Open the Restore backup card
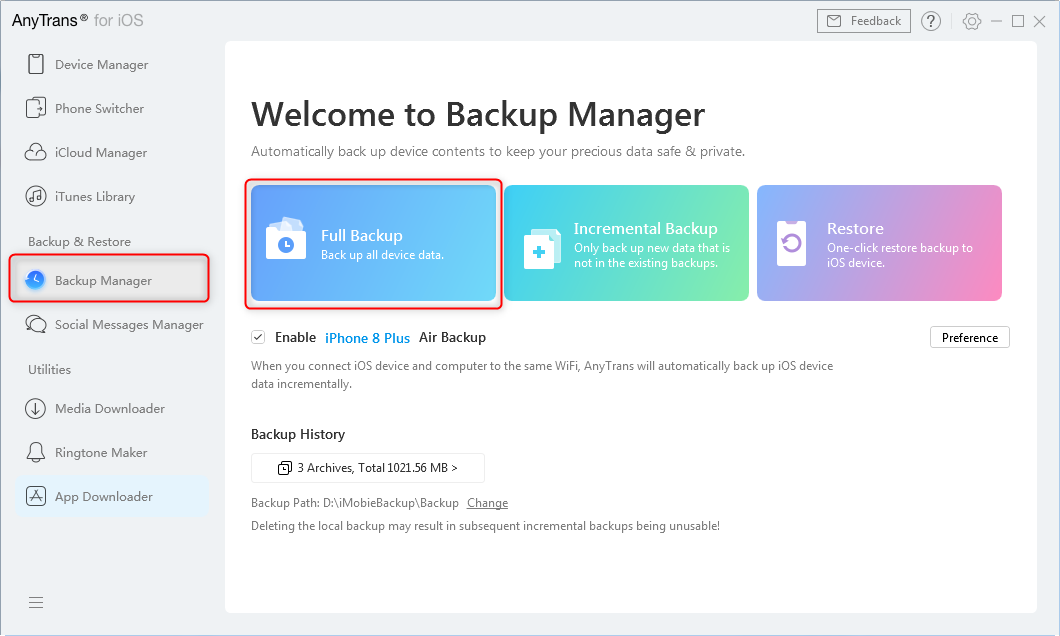Image resolution: width=1060 pixels, height=636 pixels. (x=879, y=243)
